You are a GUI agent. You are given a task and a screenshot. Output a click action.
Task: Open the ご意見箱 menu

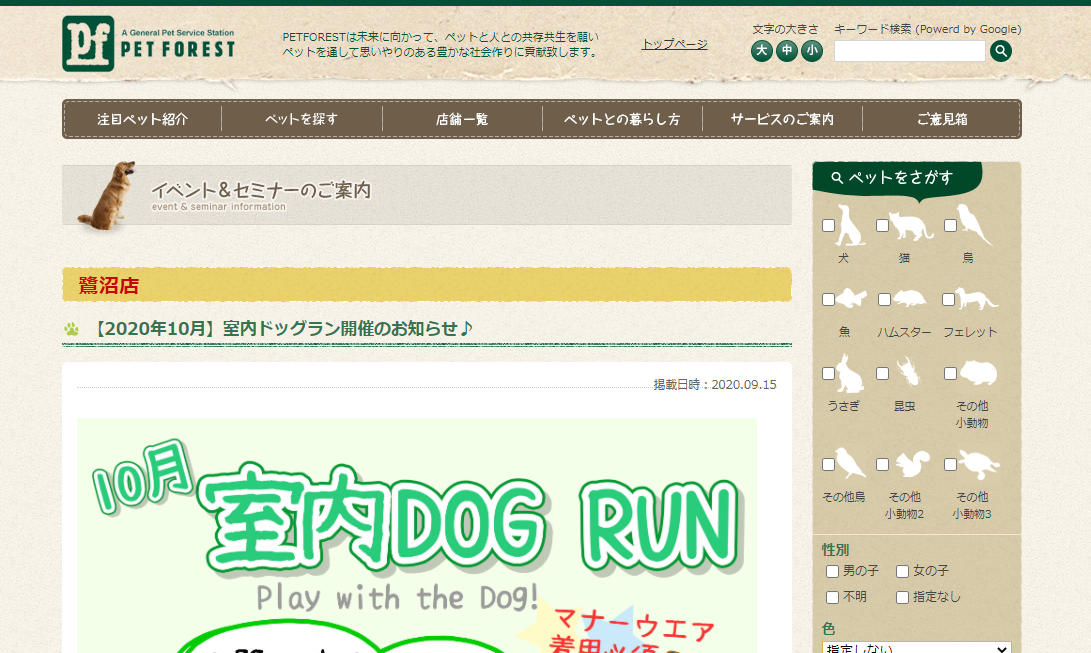point(941,119)
